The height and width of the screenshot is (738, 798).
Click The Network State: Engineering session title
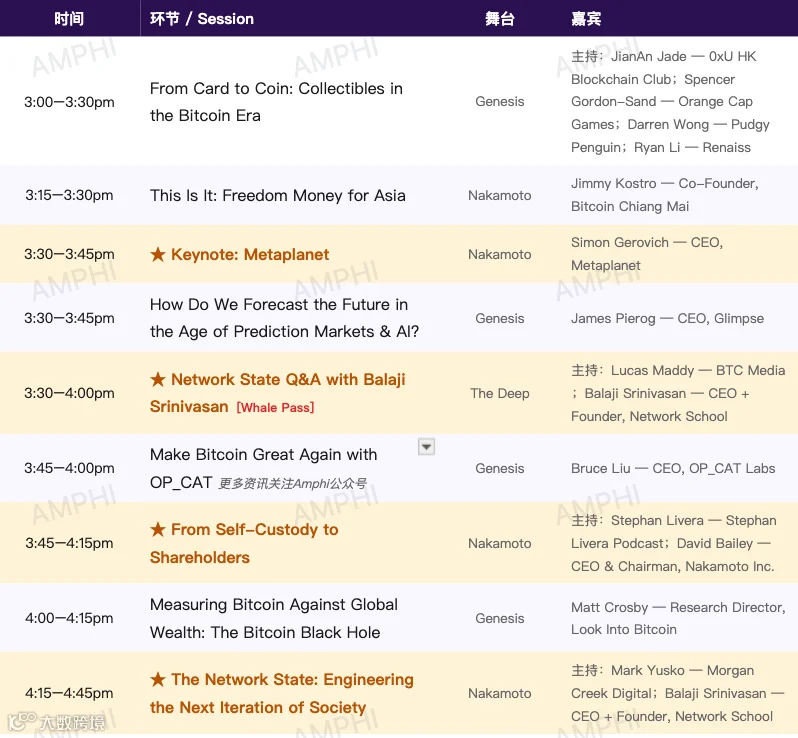click(x=282, y=693)
